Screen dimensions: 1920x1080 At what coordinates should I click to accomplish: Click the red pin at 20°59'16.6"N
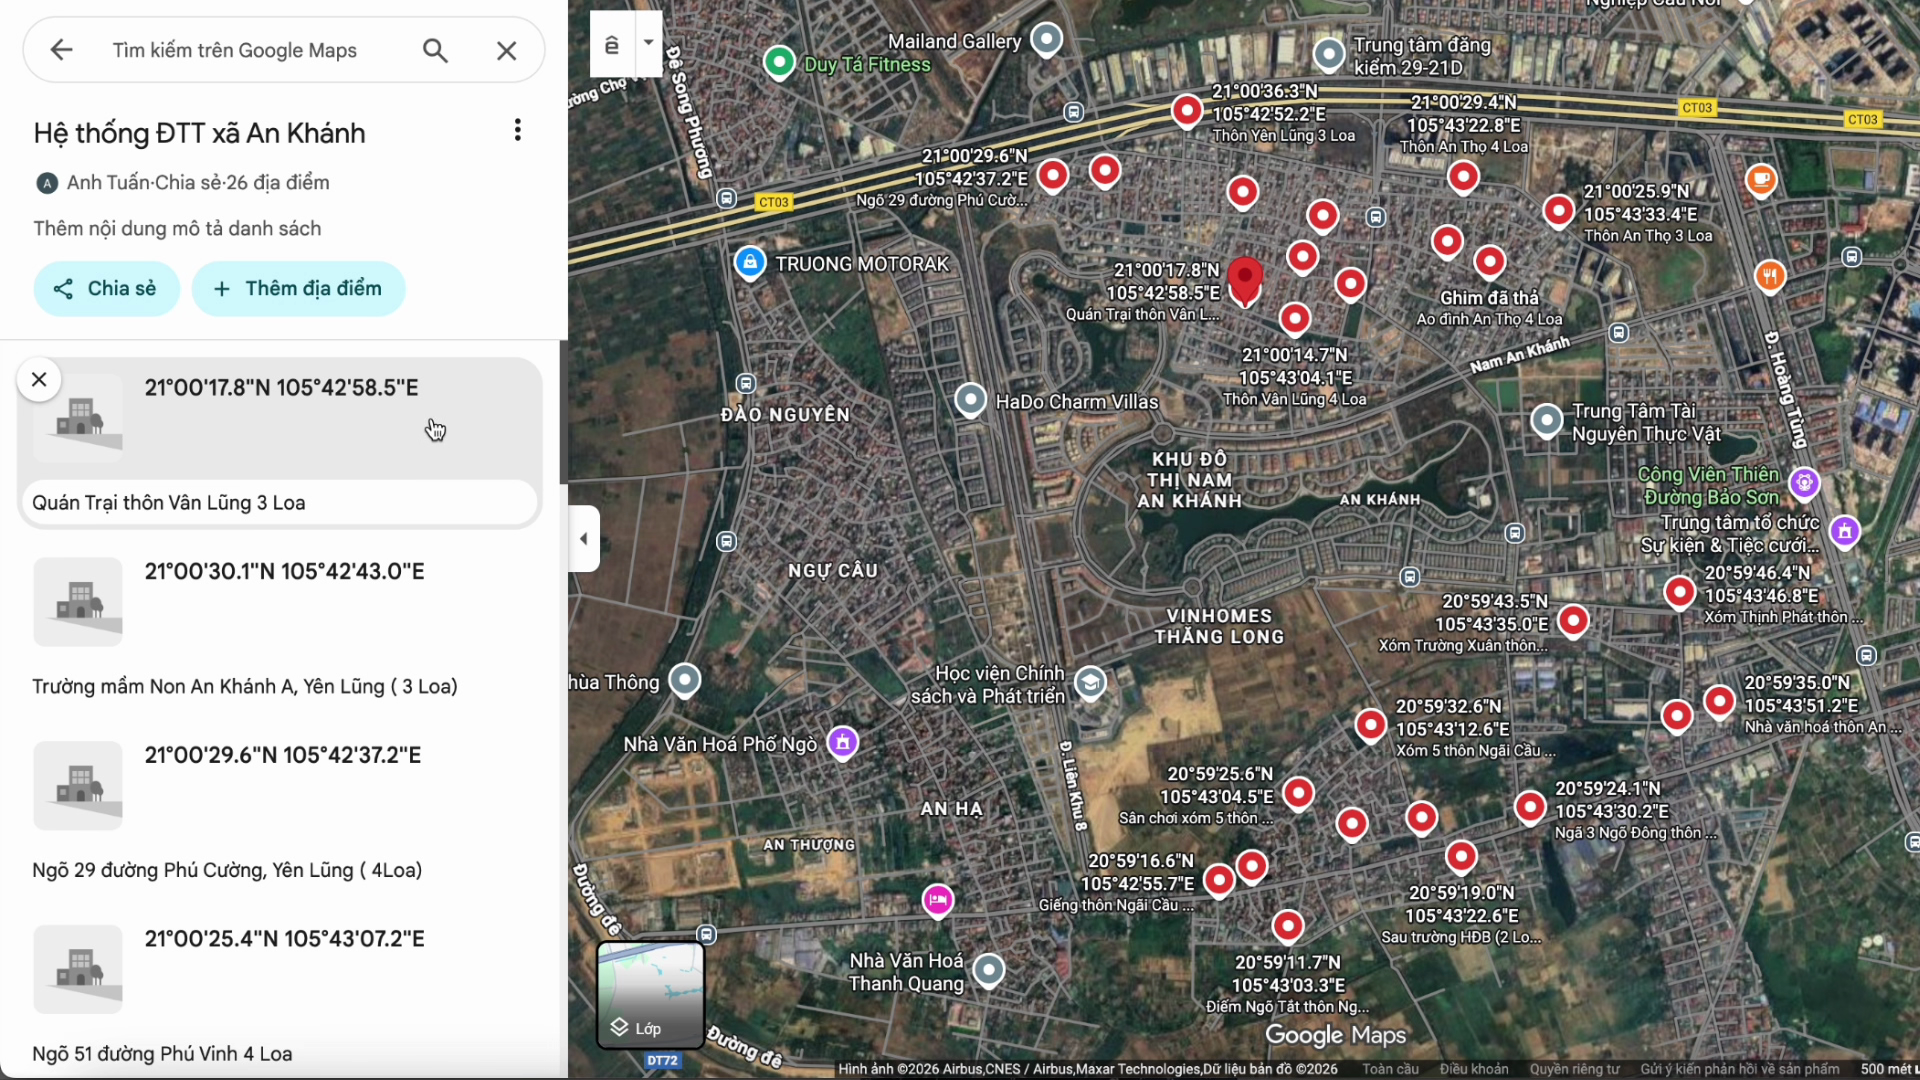pos(1219,880)
